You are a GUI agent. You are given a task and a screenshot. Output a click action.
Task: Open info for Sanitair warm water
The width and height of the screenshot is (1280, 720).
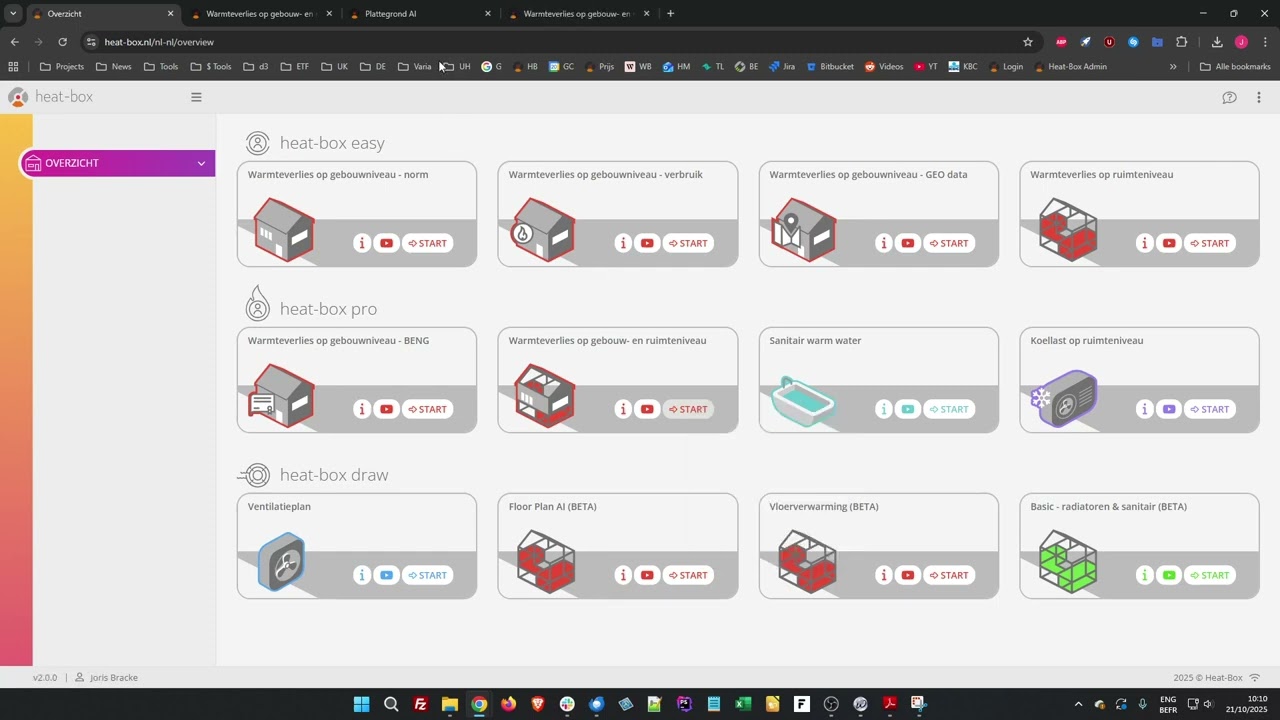[884, 409]
